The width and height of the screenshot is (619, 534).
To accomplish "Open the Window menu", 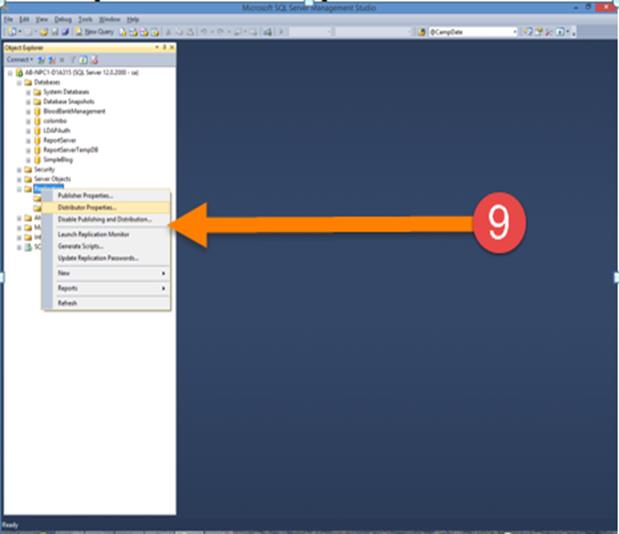I will (109, 19).
